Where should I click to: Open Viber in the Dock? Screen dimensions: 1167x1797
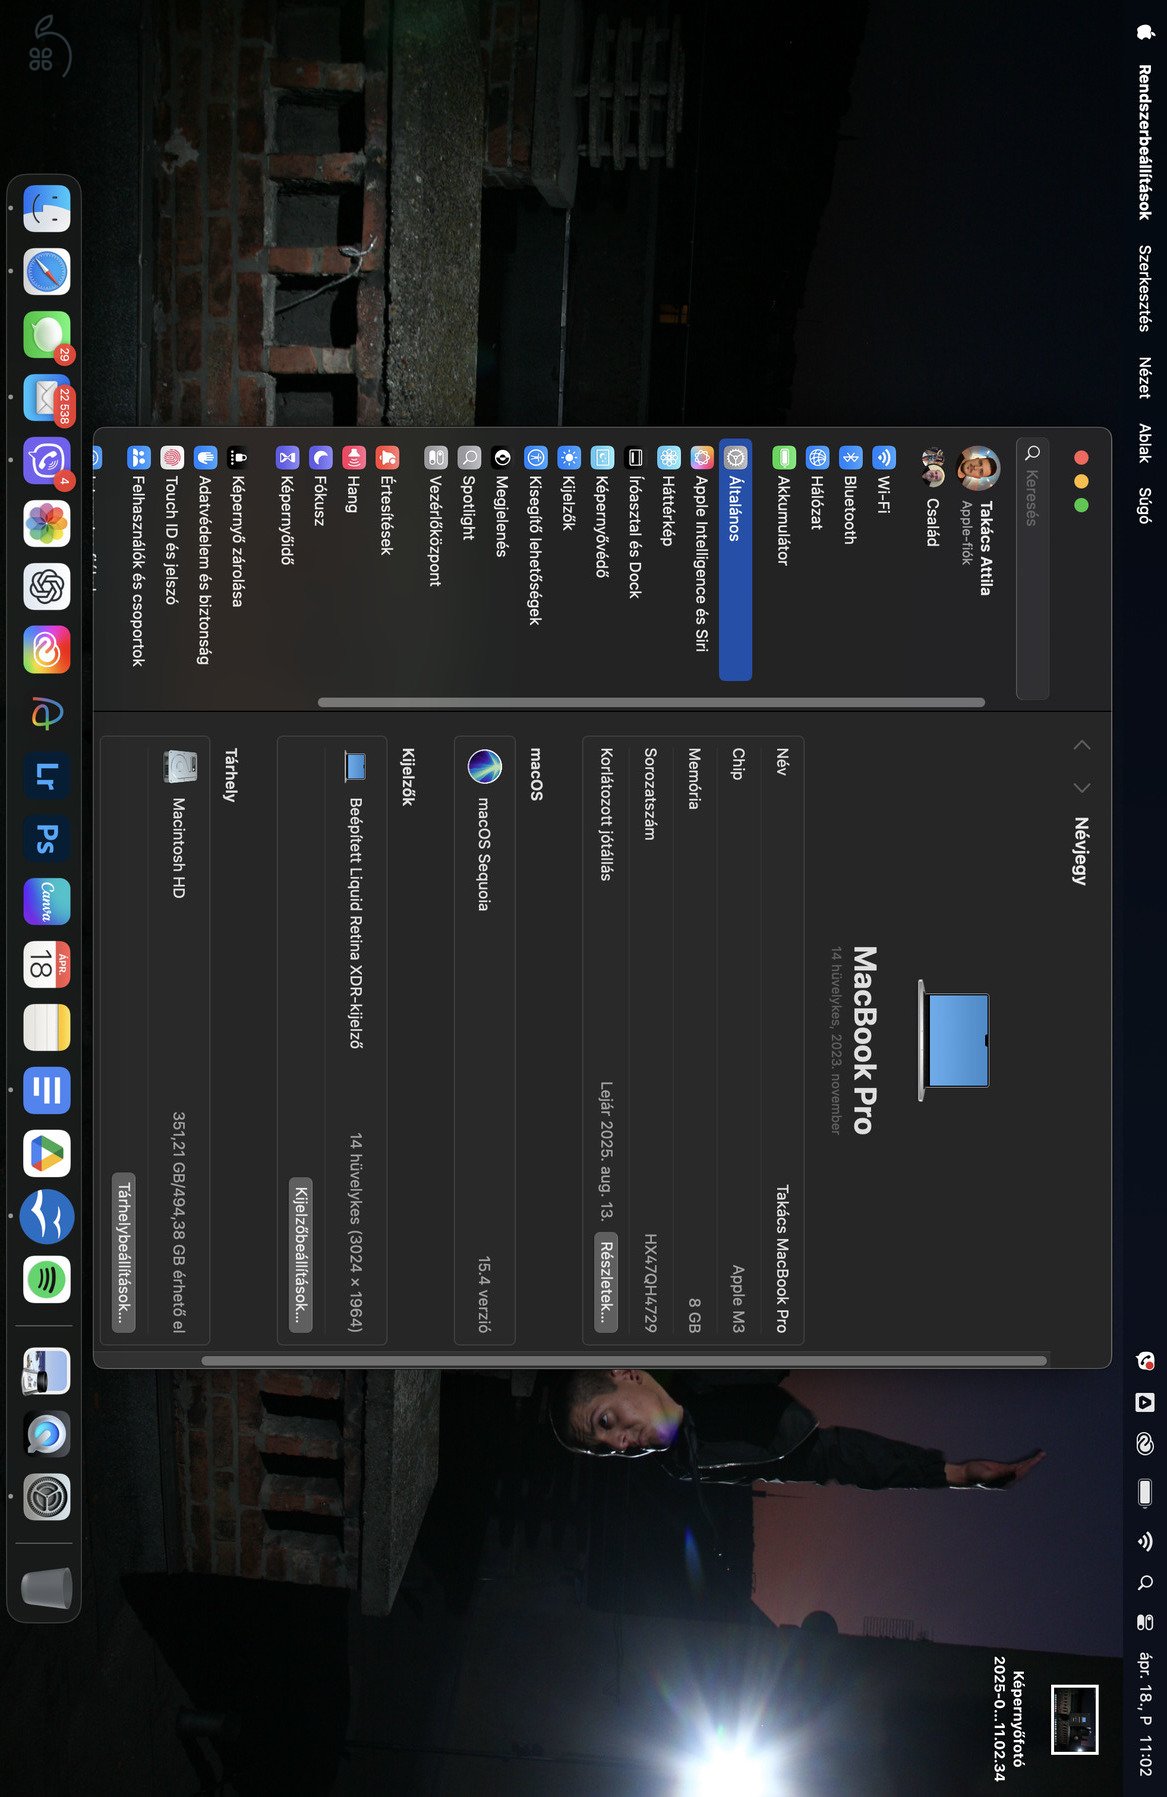(46, 461)
